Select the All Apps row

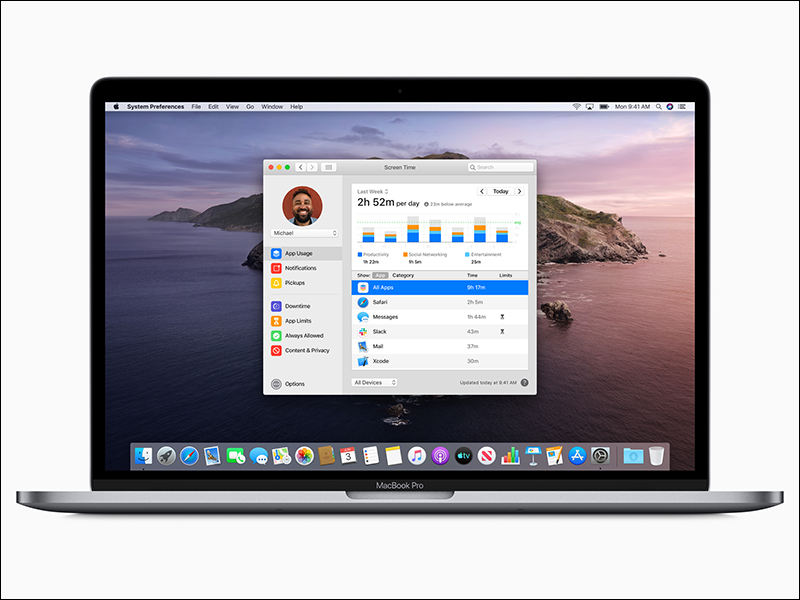point(440,287)
